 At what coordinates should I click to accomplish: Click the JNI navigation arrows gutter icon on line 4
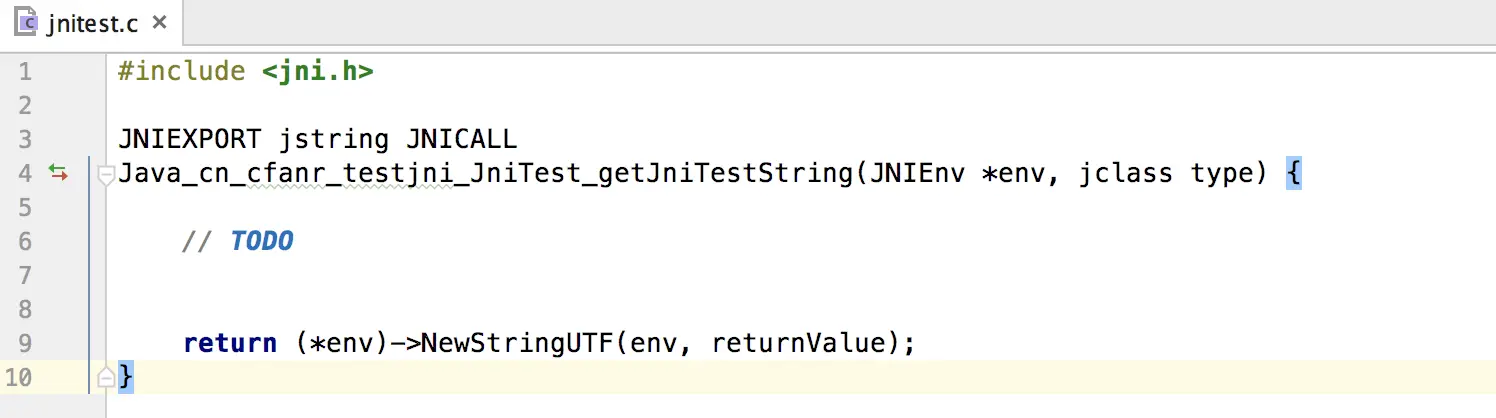[59, 174]
